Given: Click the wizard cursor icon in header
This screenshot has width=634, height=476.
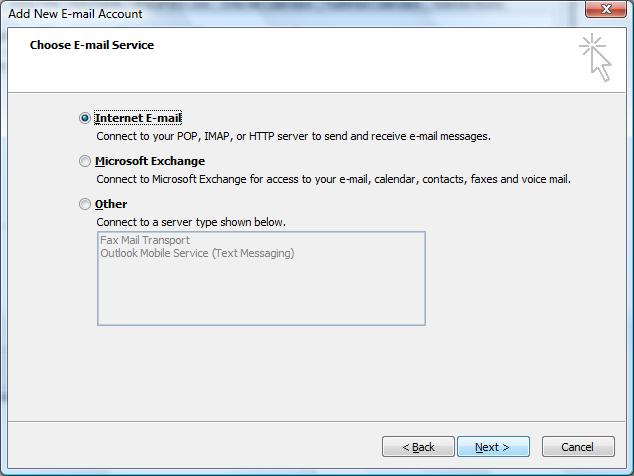Looking at the screenshot, I should [x=594, y=56].
